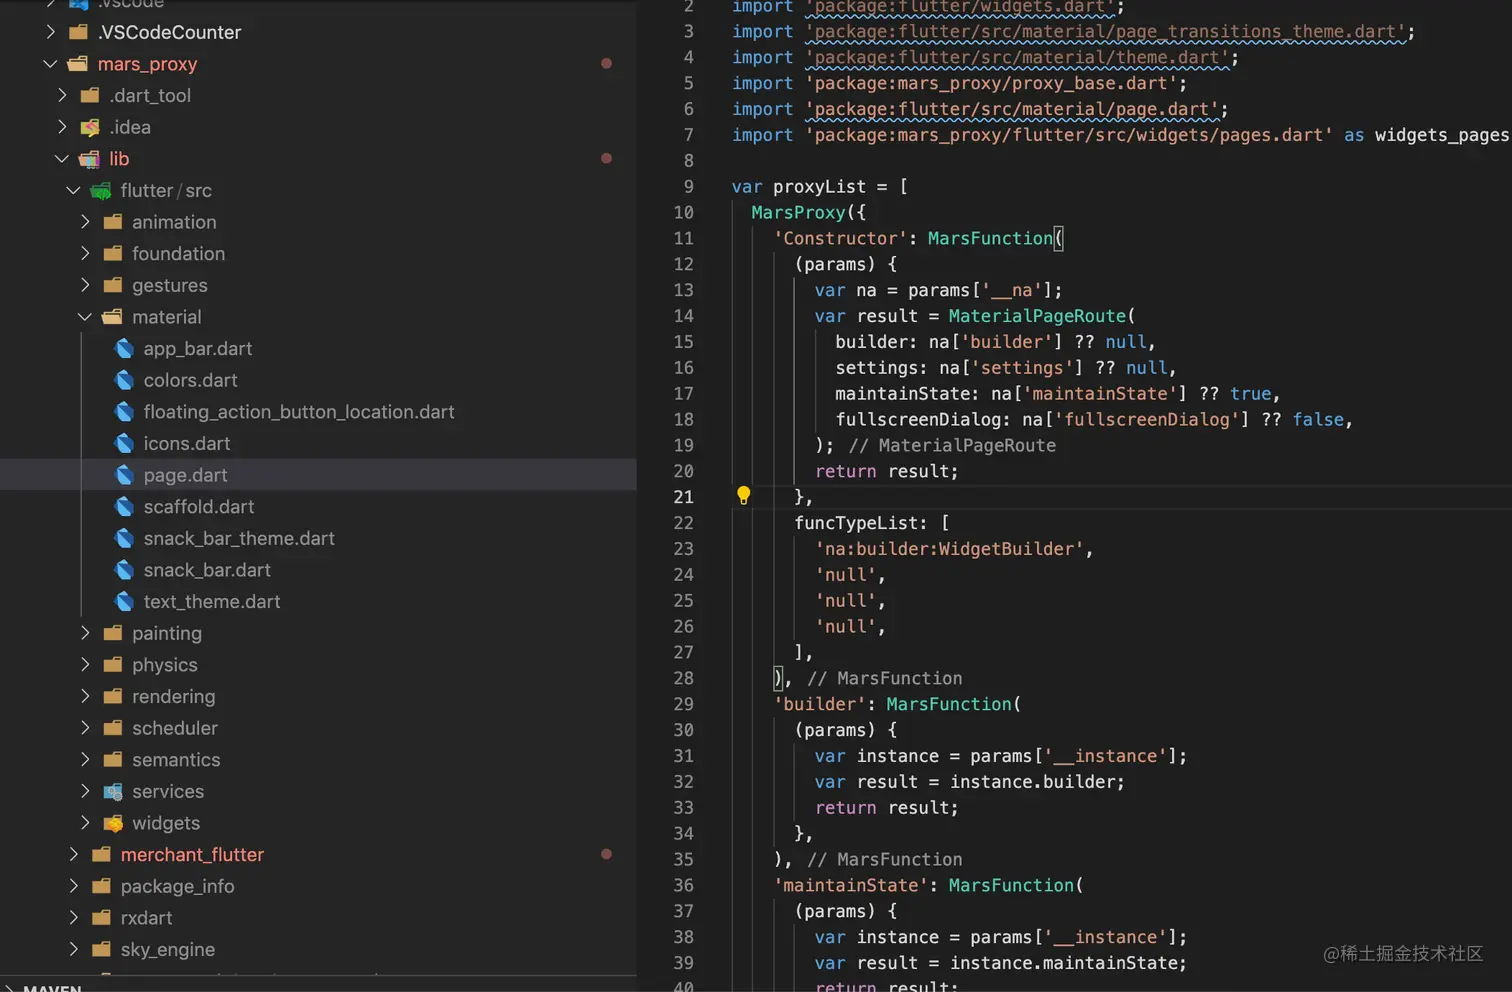Viewport: 1512px width, 992px height.
Task: Select the package_info folder row
Action: (x=318, y=887)
